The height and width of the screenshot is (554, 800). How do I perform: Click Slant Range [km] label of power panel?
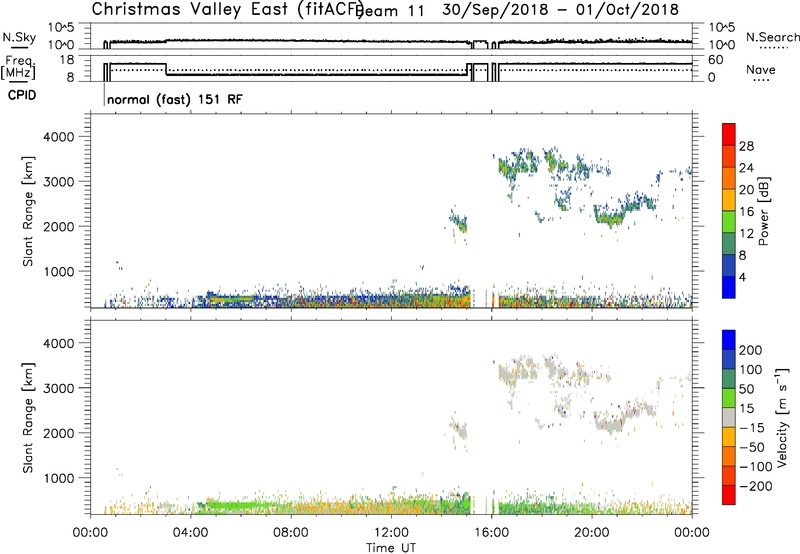click(28, 211)
